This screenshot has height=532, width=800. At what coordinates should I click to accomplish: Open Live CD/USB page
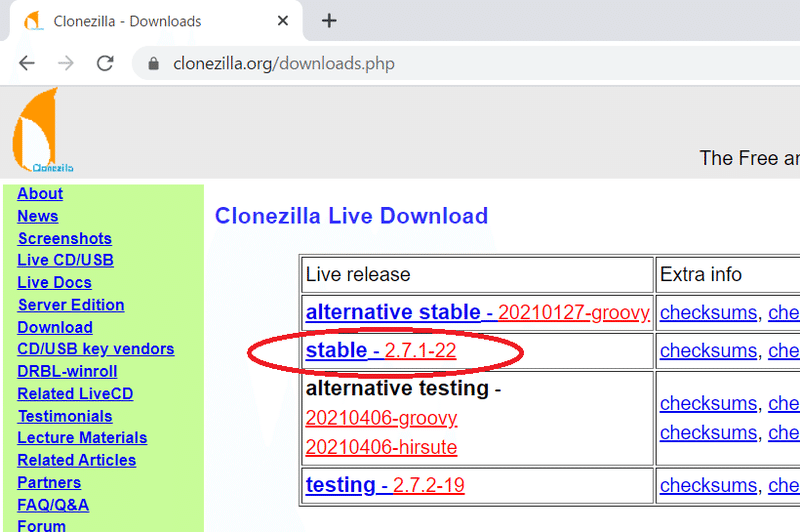click(x=65, y=260)
